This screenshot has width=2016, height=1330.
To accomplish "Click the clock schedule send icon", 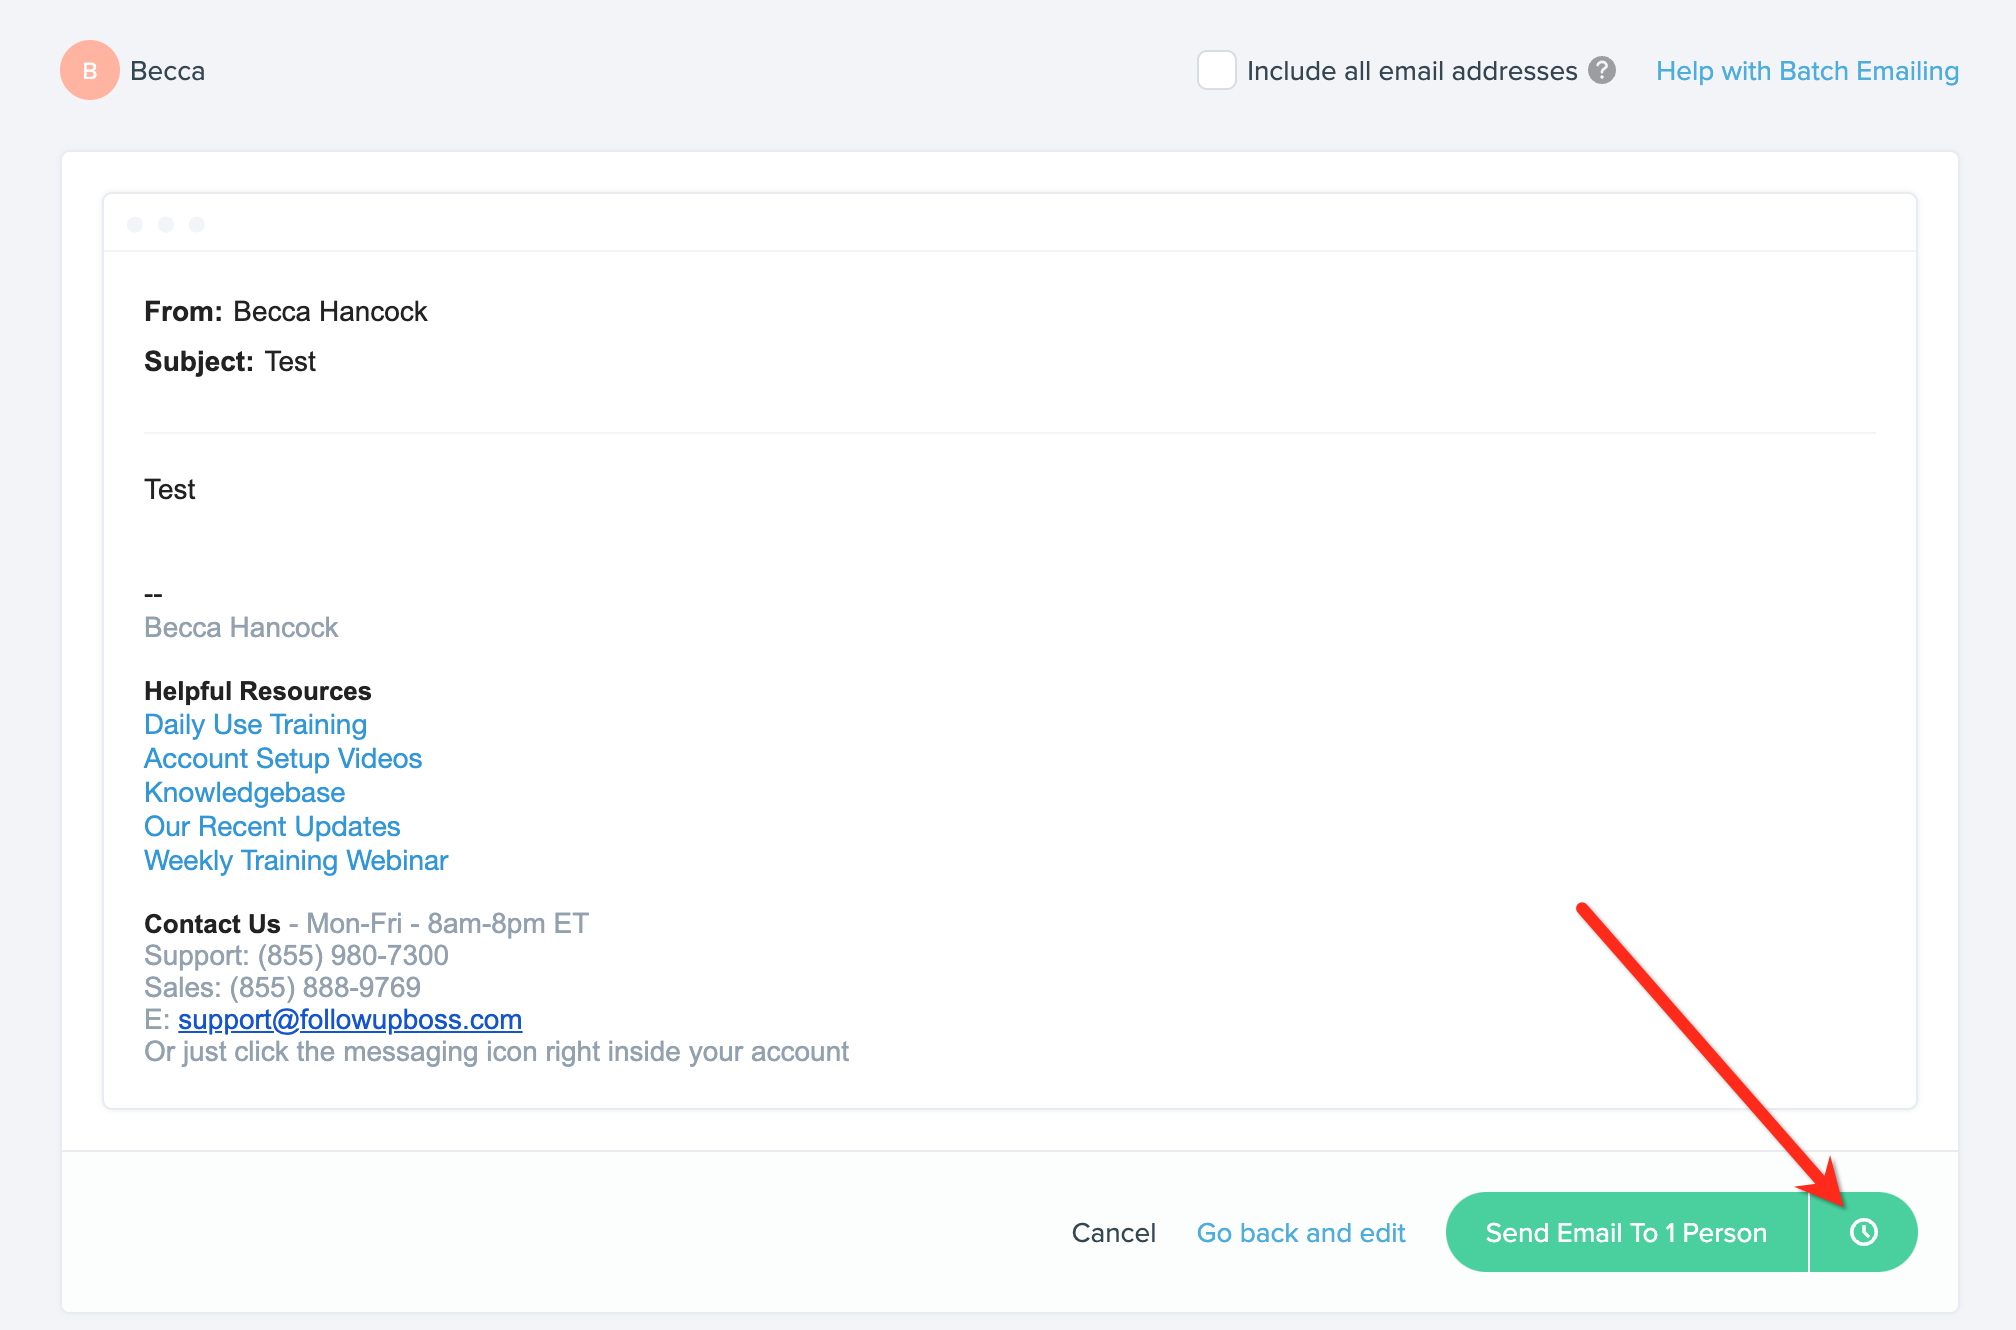I will [x=1863, y=1232].
